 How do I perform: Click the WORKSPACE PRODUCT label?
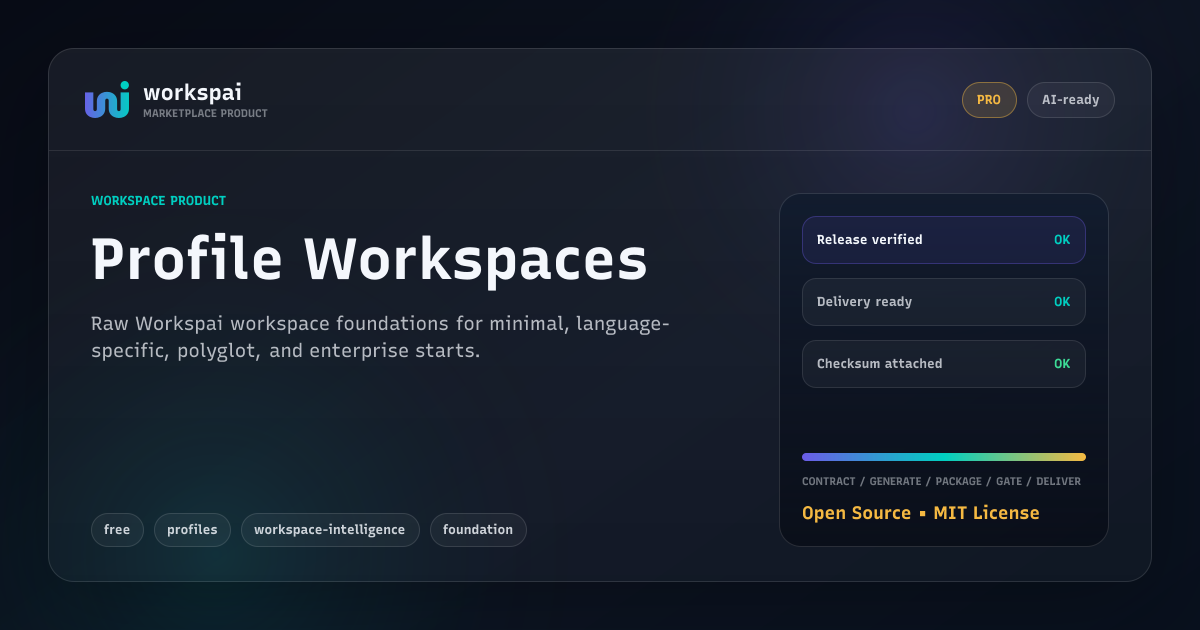[x=158, y=201]
